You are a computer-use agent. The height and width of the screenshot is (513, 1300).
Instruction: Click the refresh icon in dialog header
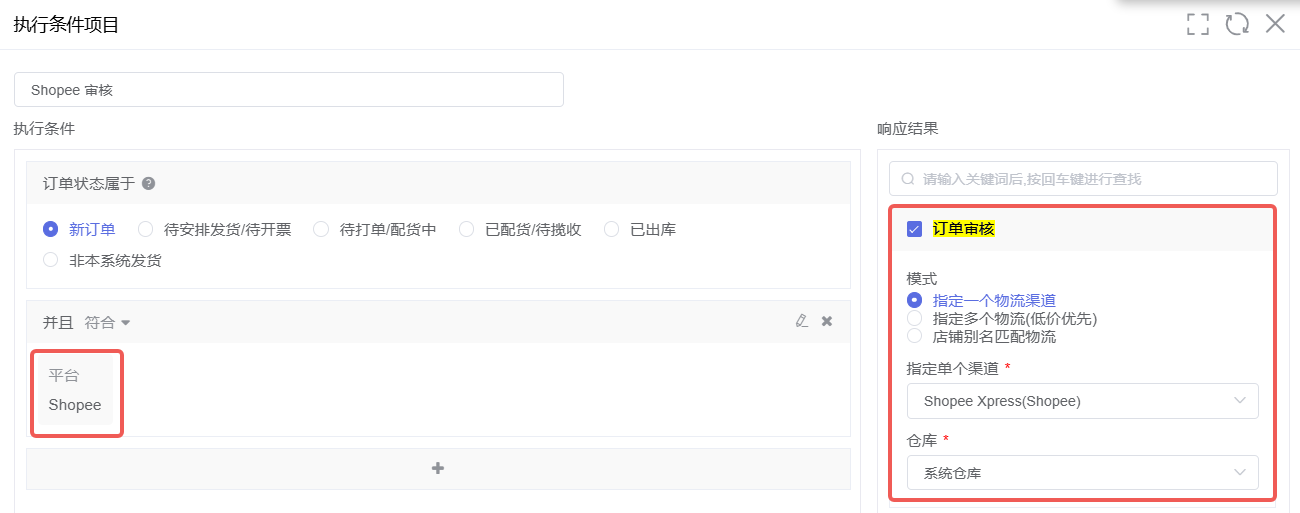click(1237, 24)
